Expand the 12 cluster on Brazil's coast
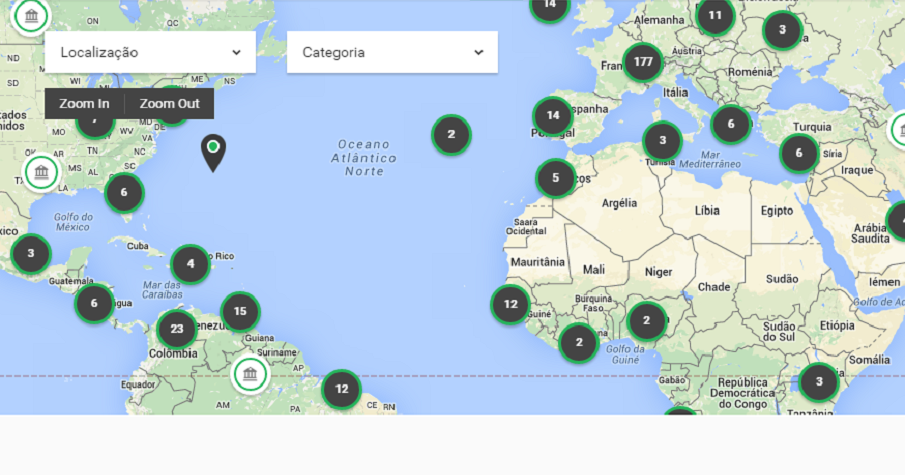The width and height of the screenshot is (905, 475). [x=341, y=389]
